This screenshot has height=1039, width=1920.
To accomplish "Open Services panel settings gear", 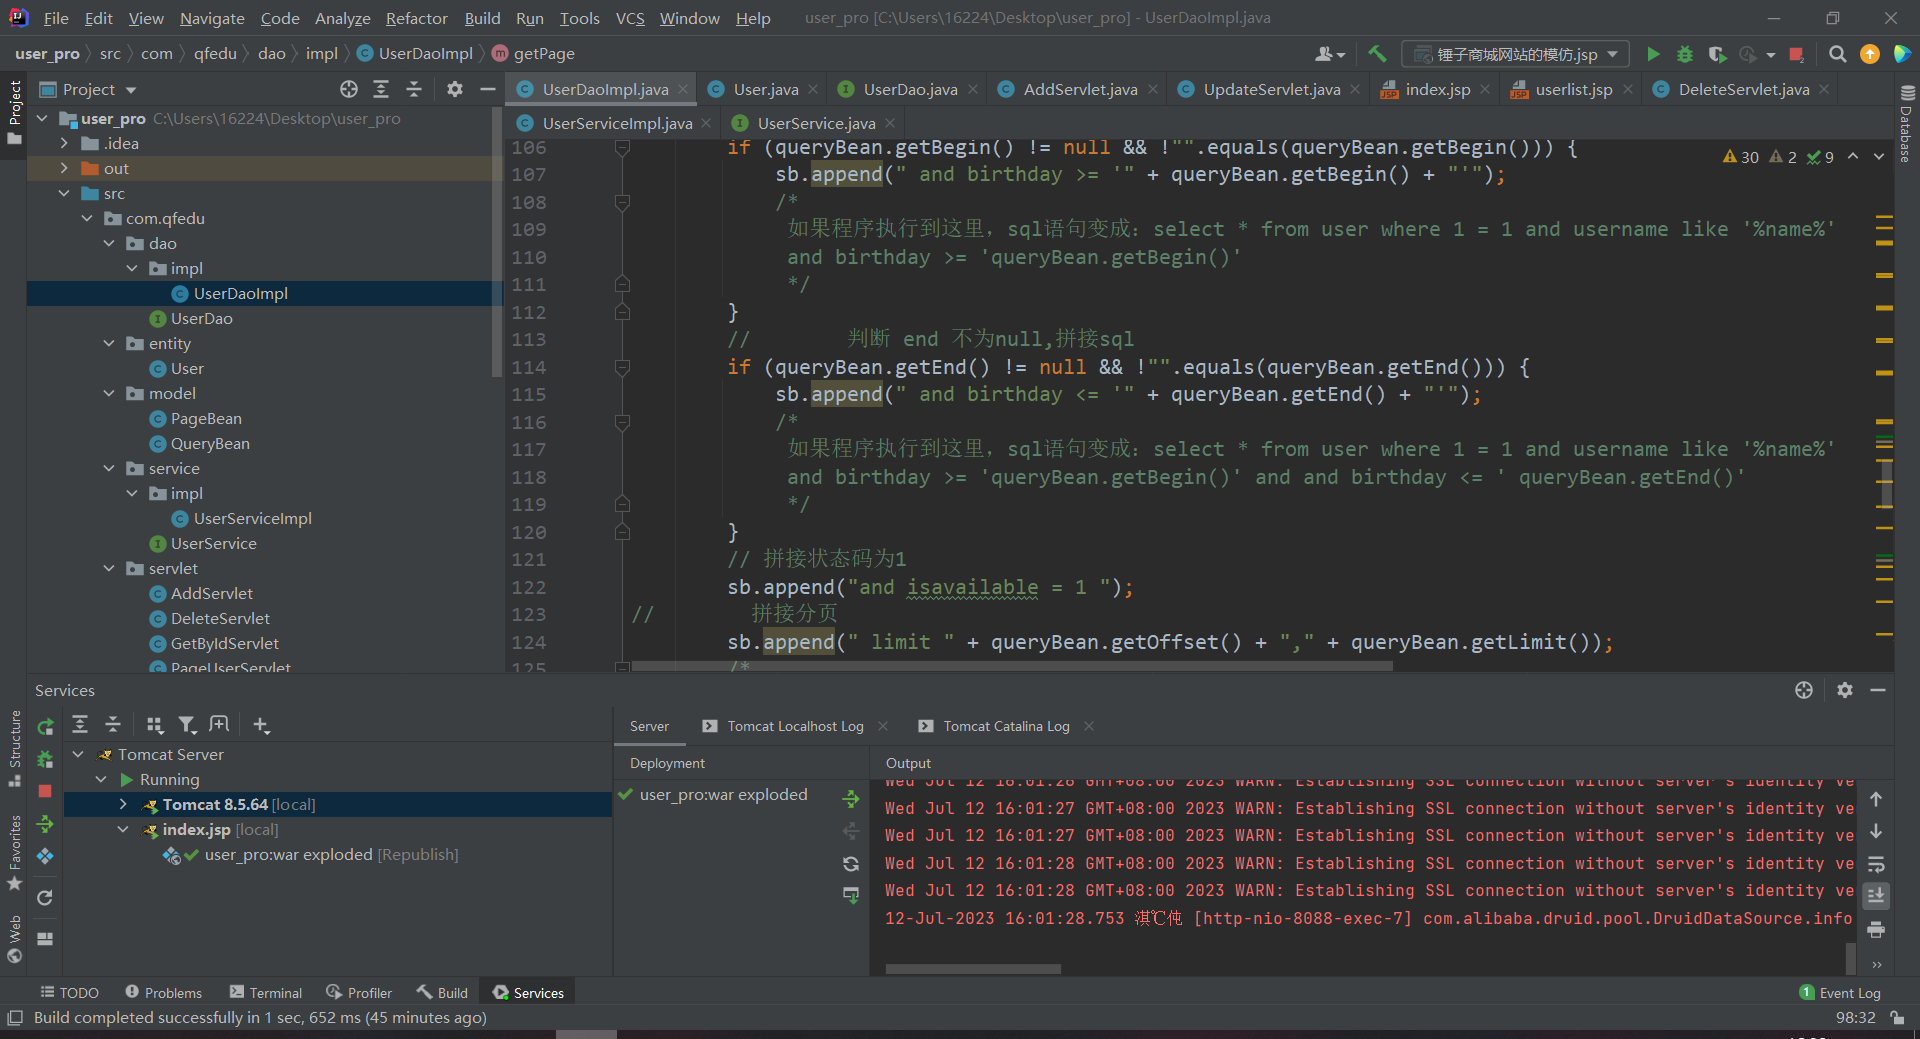I will point(1845,690).
